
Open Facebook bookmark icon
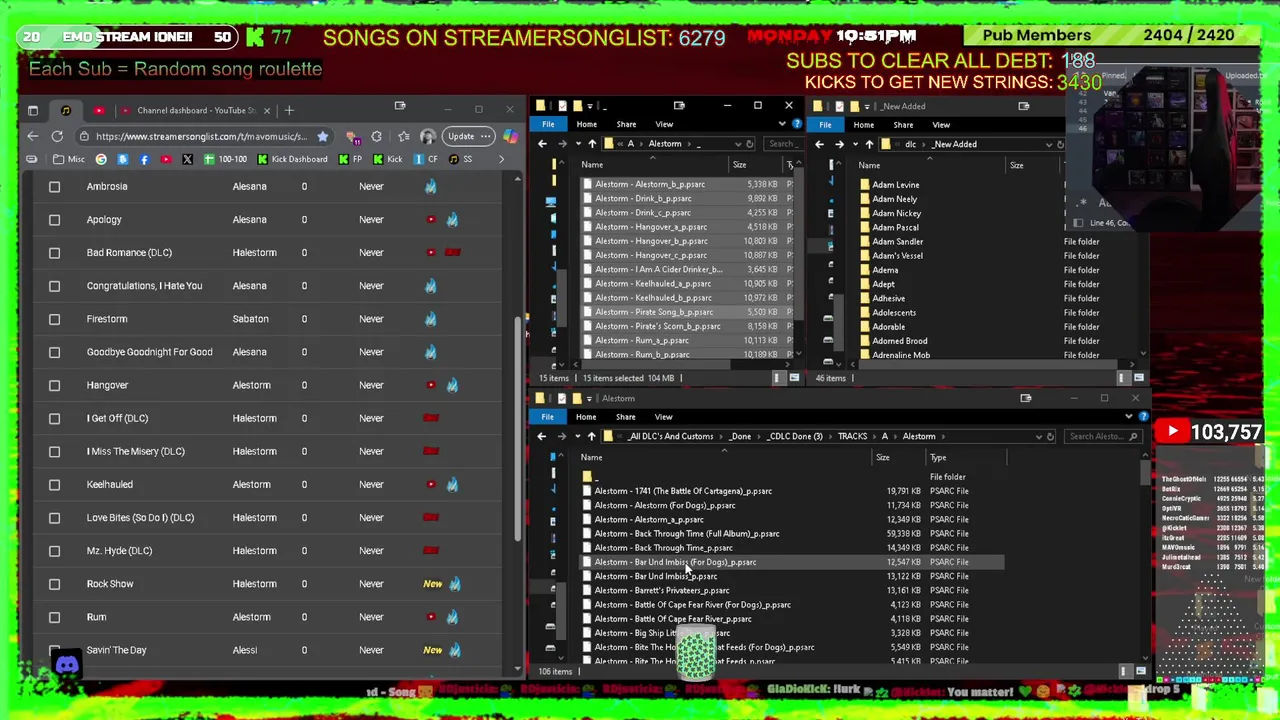[144, 159]
